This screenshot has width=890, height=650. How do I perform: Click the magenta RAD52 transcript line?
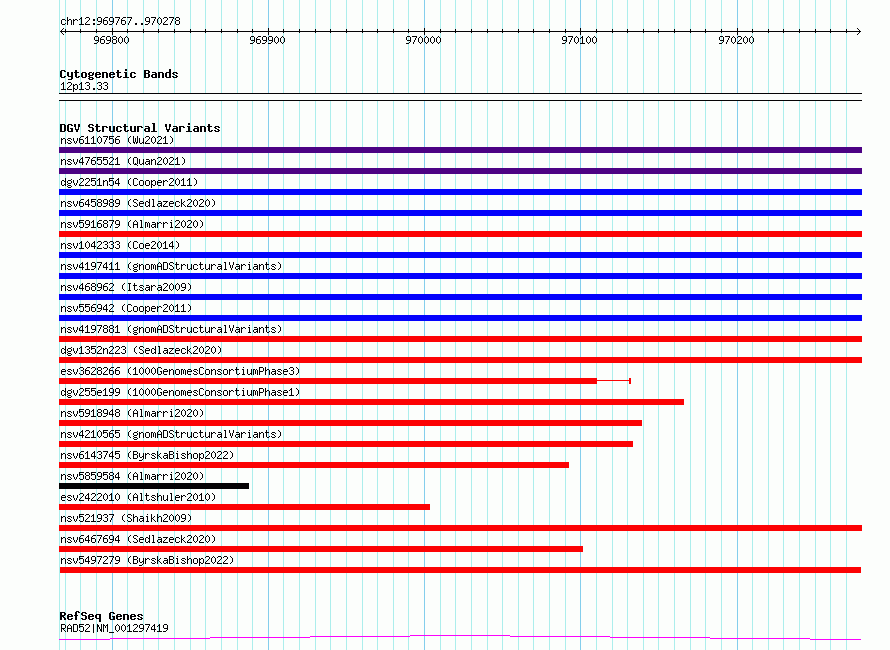(x=460, y=638)
